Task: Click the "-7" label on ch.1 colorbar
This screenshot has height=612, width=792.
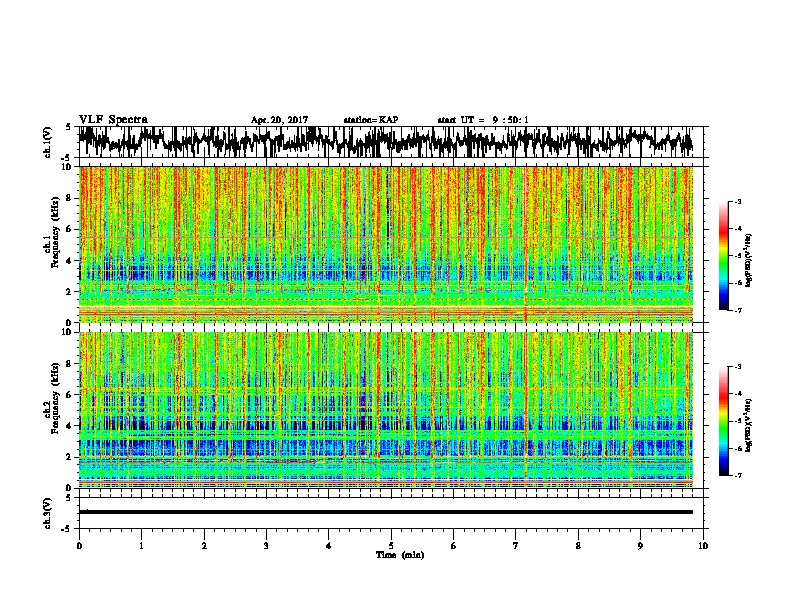Action: (x=738, y=310)
